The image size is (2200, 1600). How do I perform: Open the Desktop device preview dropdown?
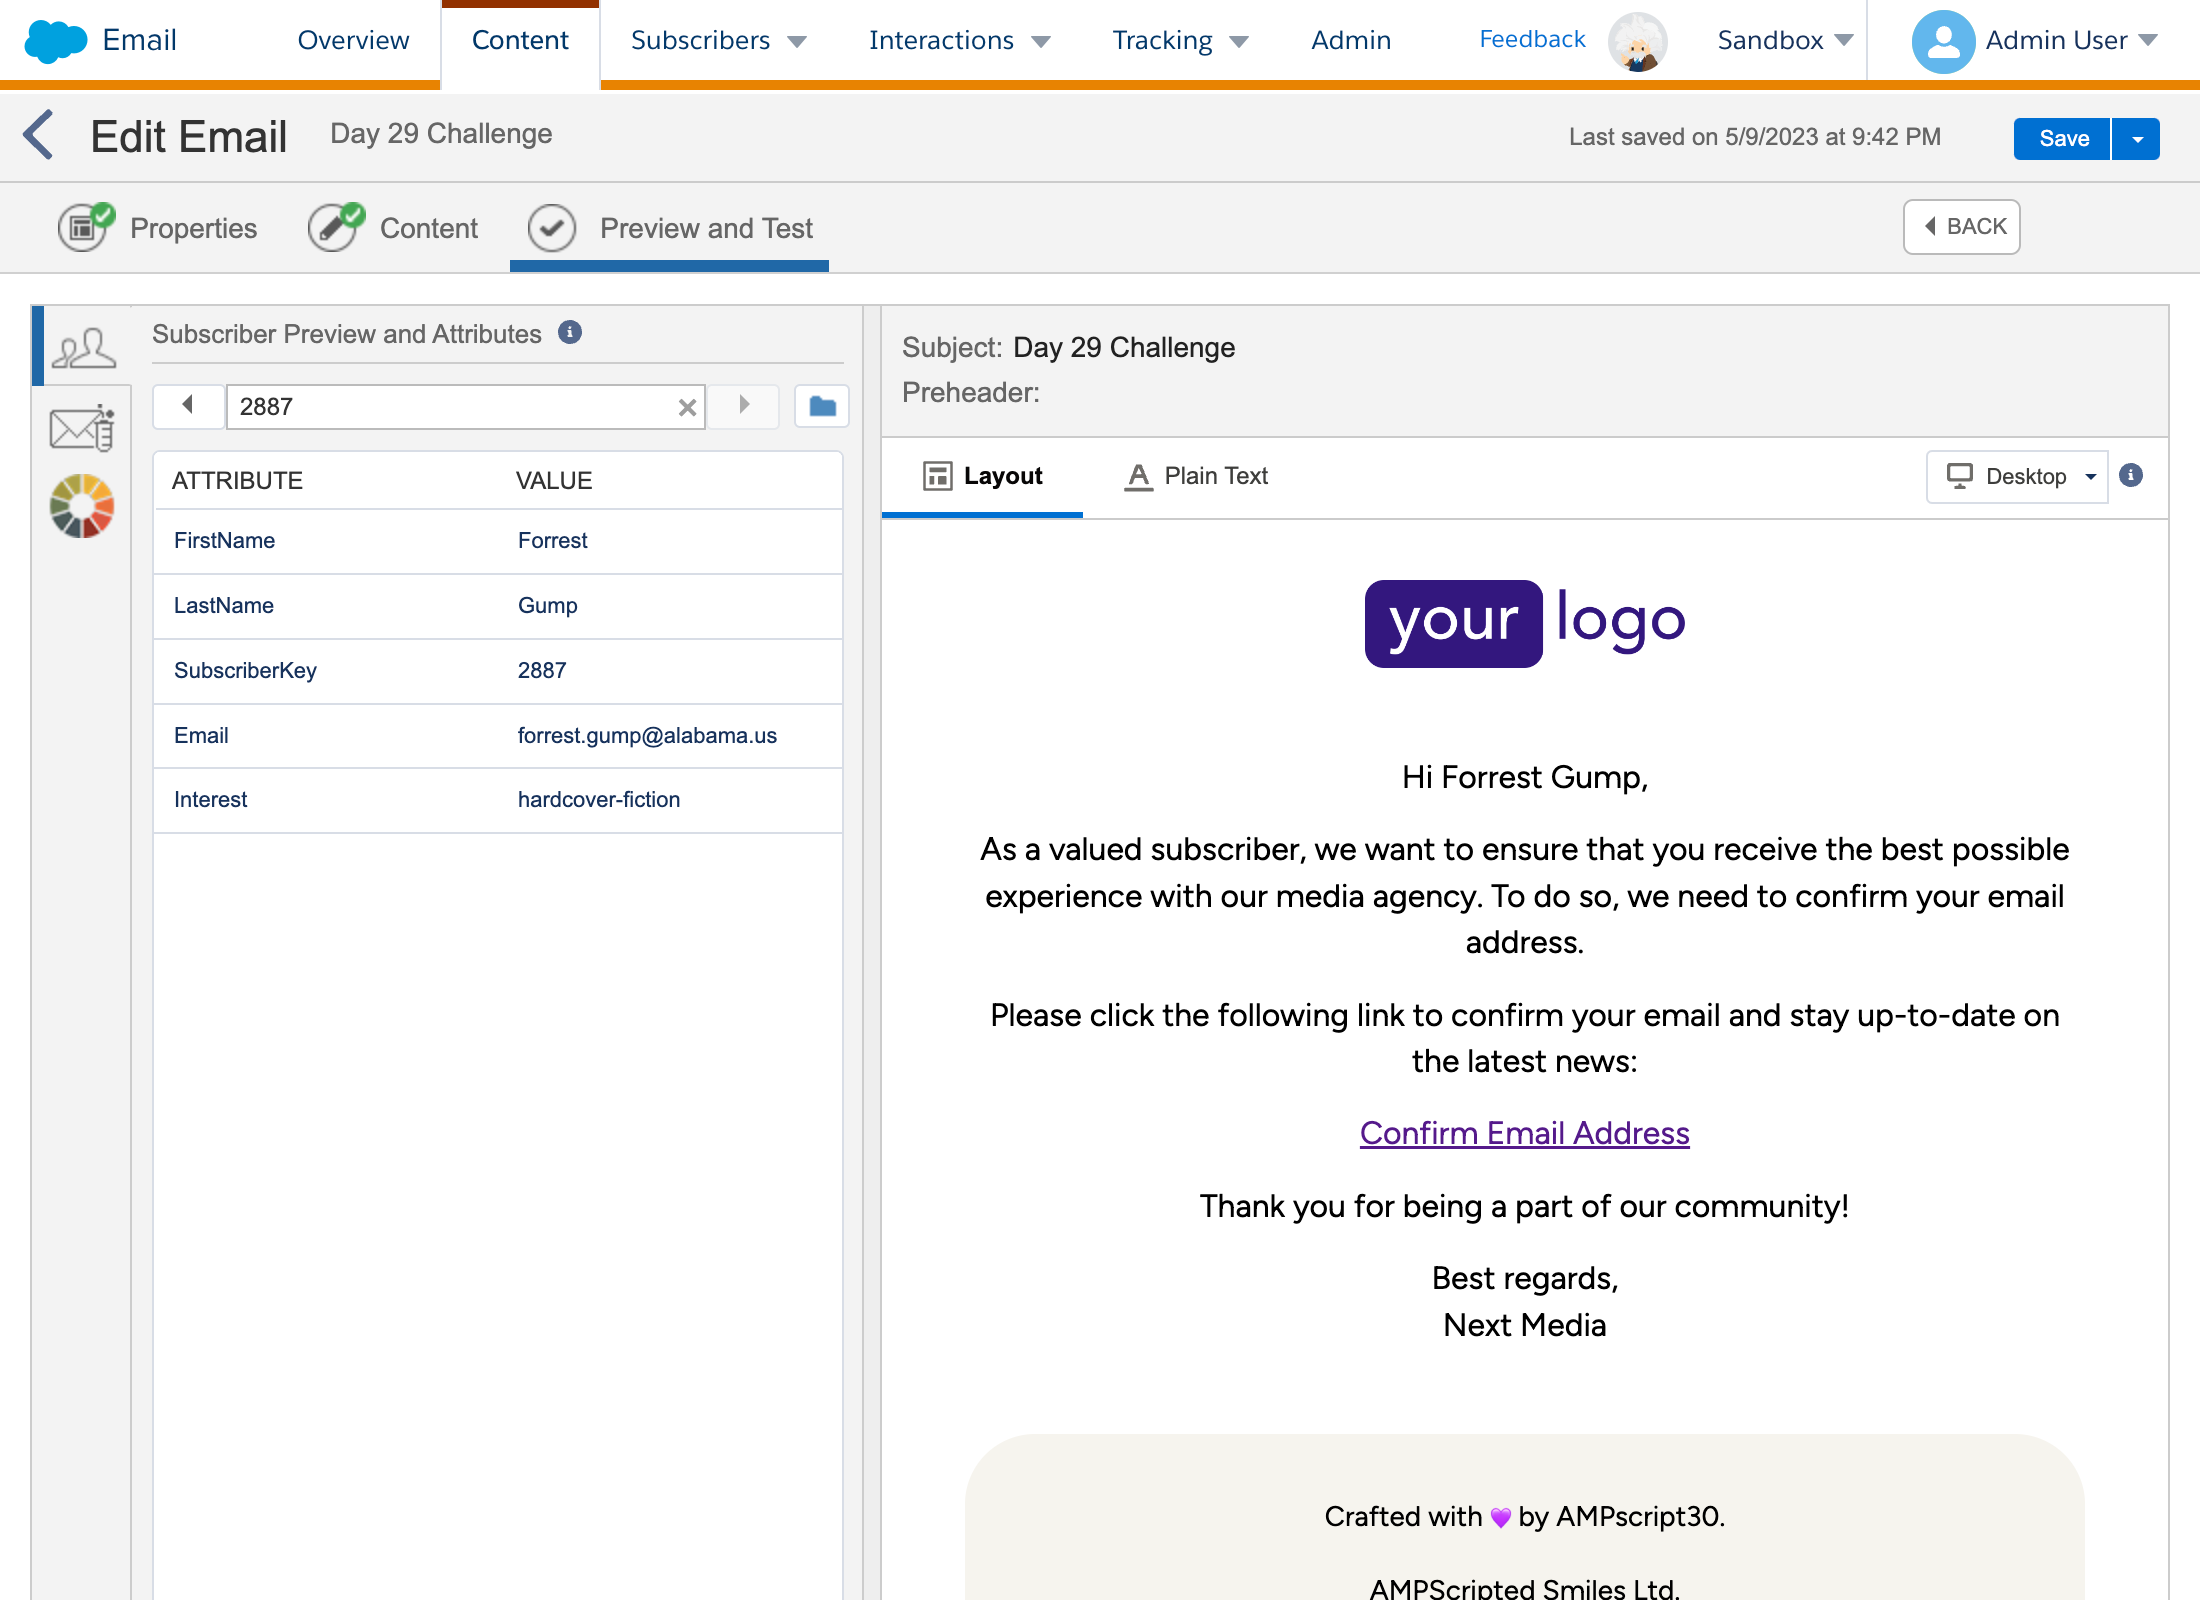coord(2017,476)
